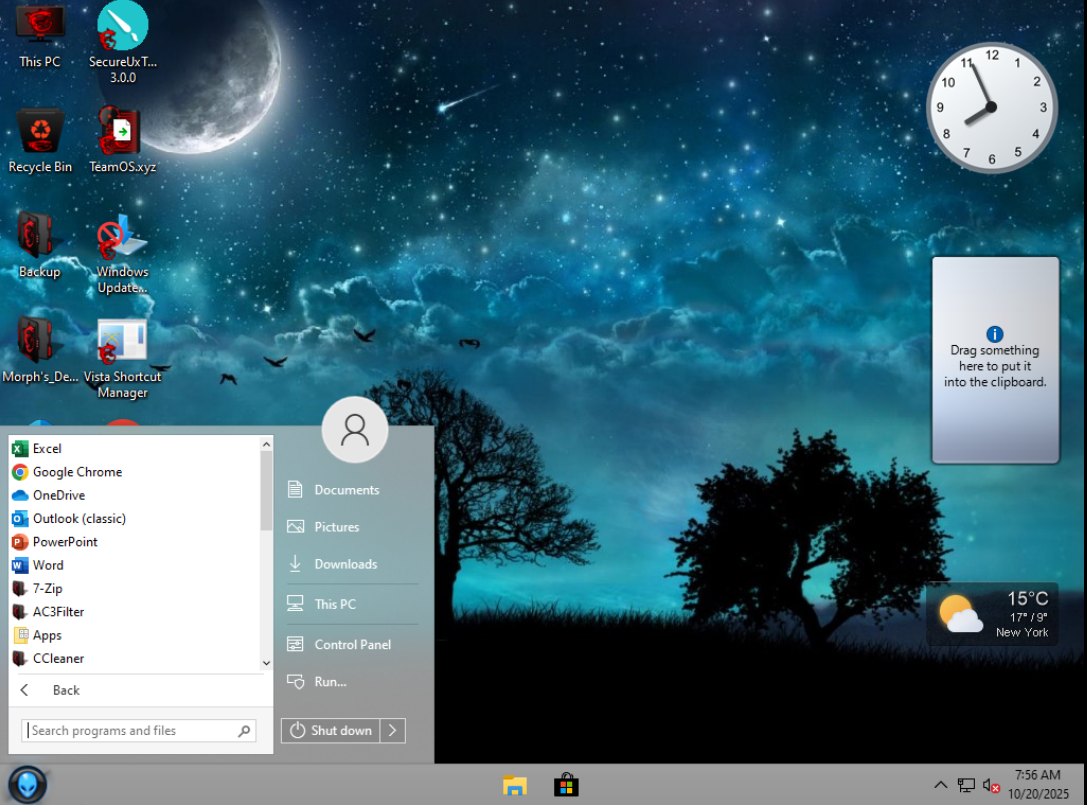Select the TeamOS.xyz shortcut icon

123,141
